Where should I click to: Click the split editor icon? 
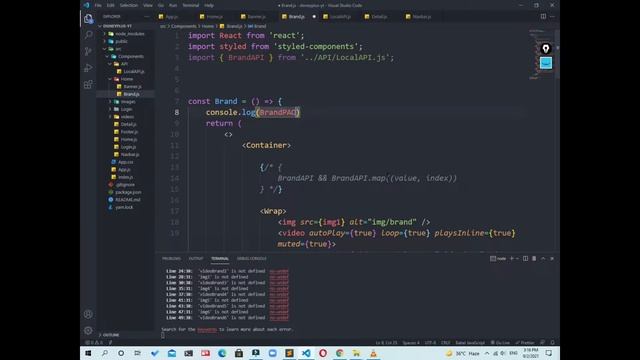click(543, 16)
